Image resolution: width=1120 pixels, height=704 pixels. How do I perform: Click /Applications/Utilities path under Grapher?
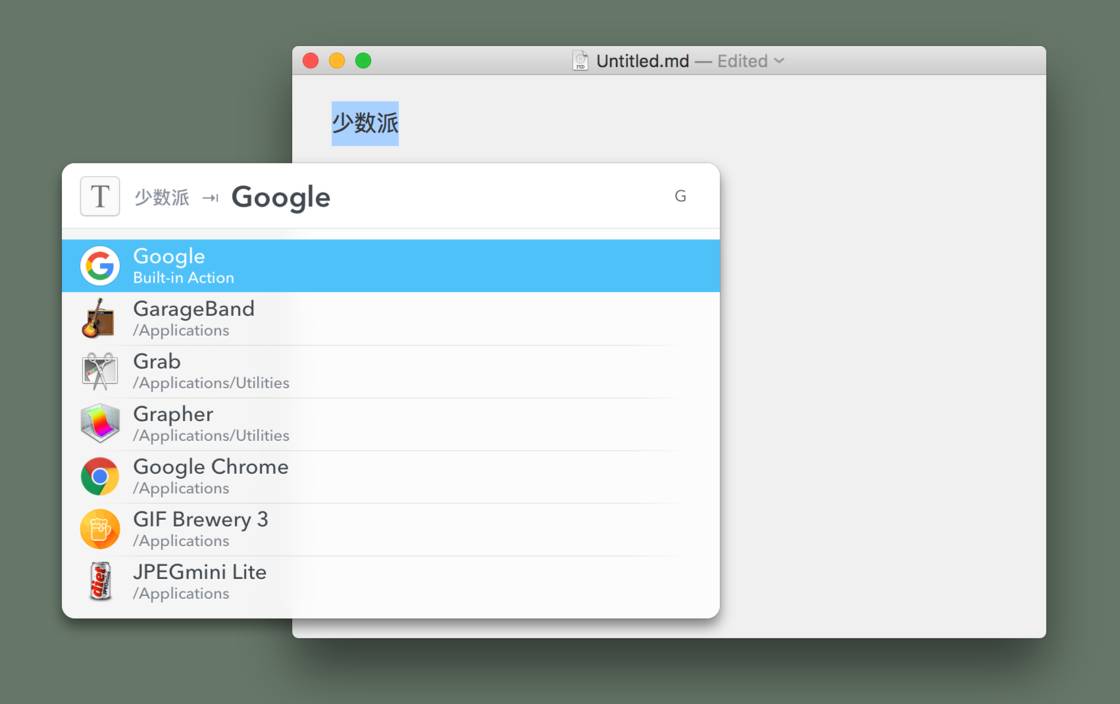211,436
